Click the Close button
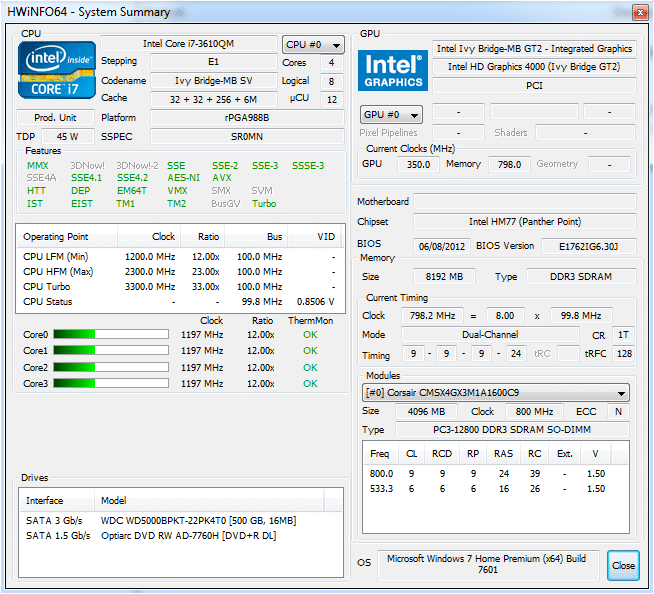Viewport: 654px width, 594px height. 623,566
